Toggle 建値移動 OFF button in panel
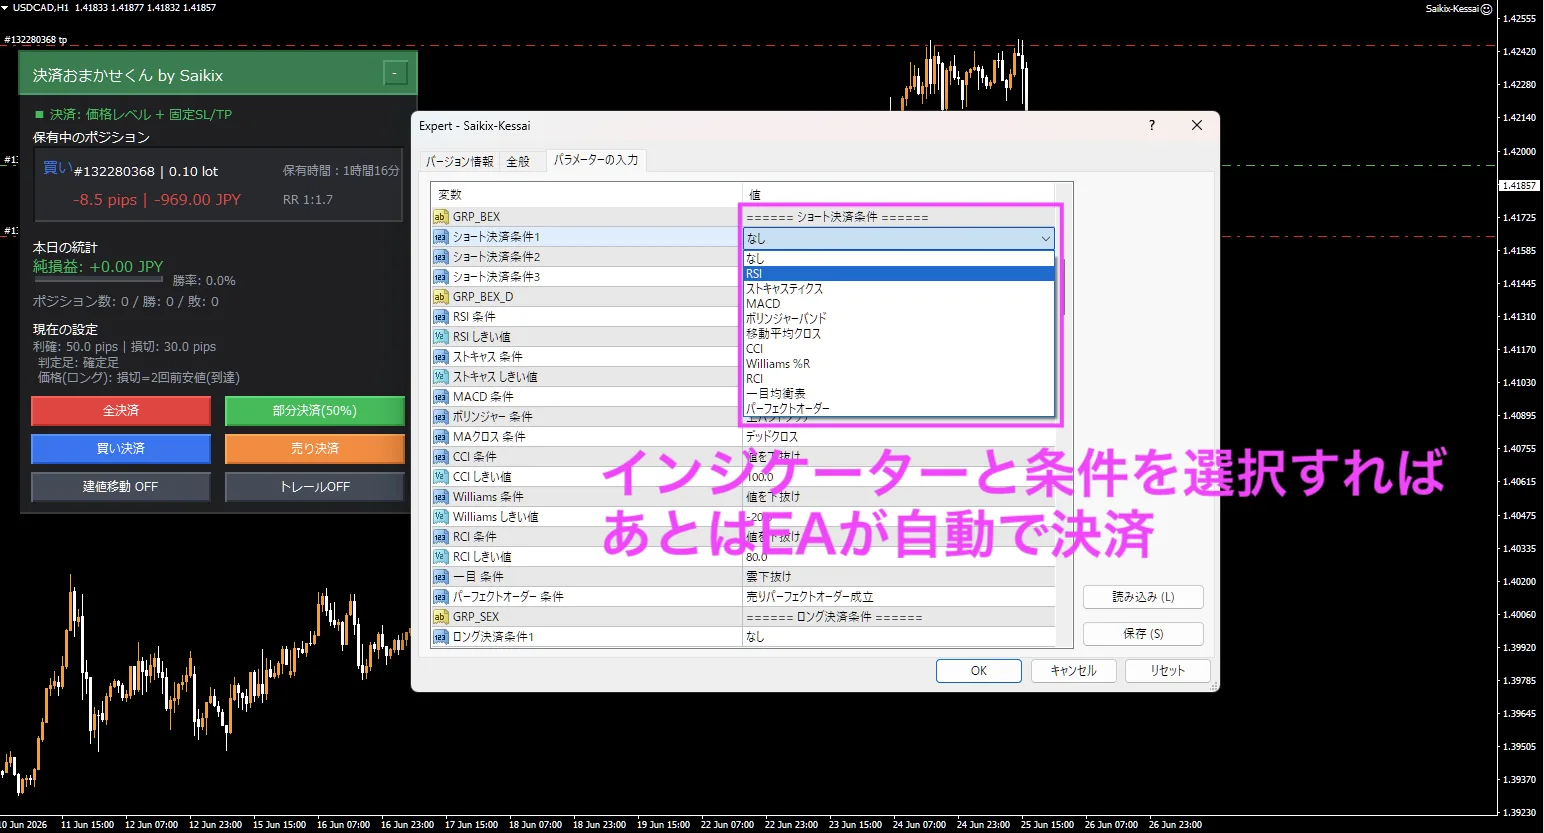The height and width of the screenshot is (833, 1544). point(121,487)
